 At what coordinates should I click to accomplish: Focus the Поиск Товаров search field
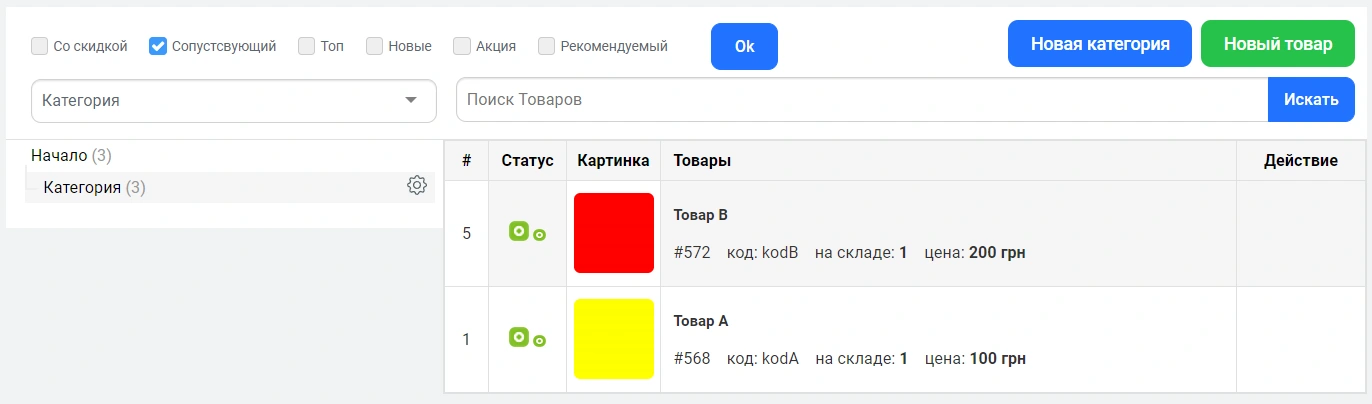pos(861,100)
